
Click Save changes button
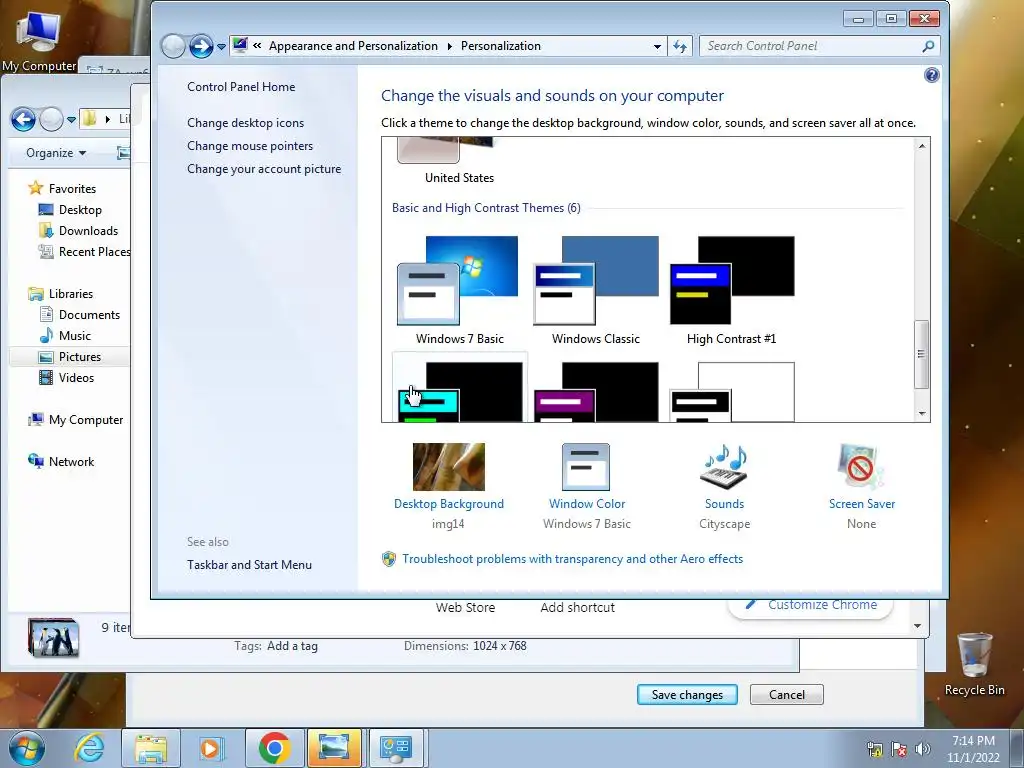(x=687, y=695)
